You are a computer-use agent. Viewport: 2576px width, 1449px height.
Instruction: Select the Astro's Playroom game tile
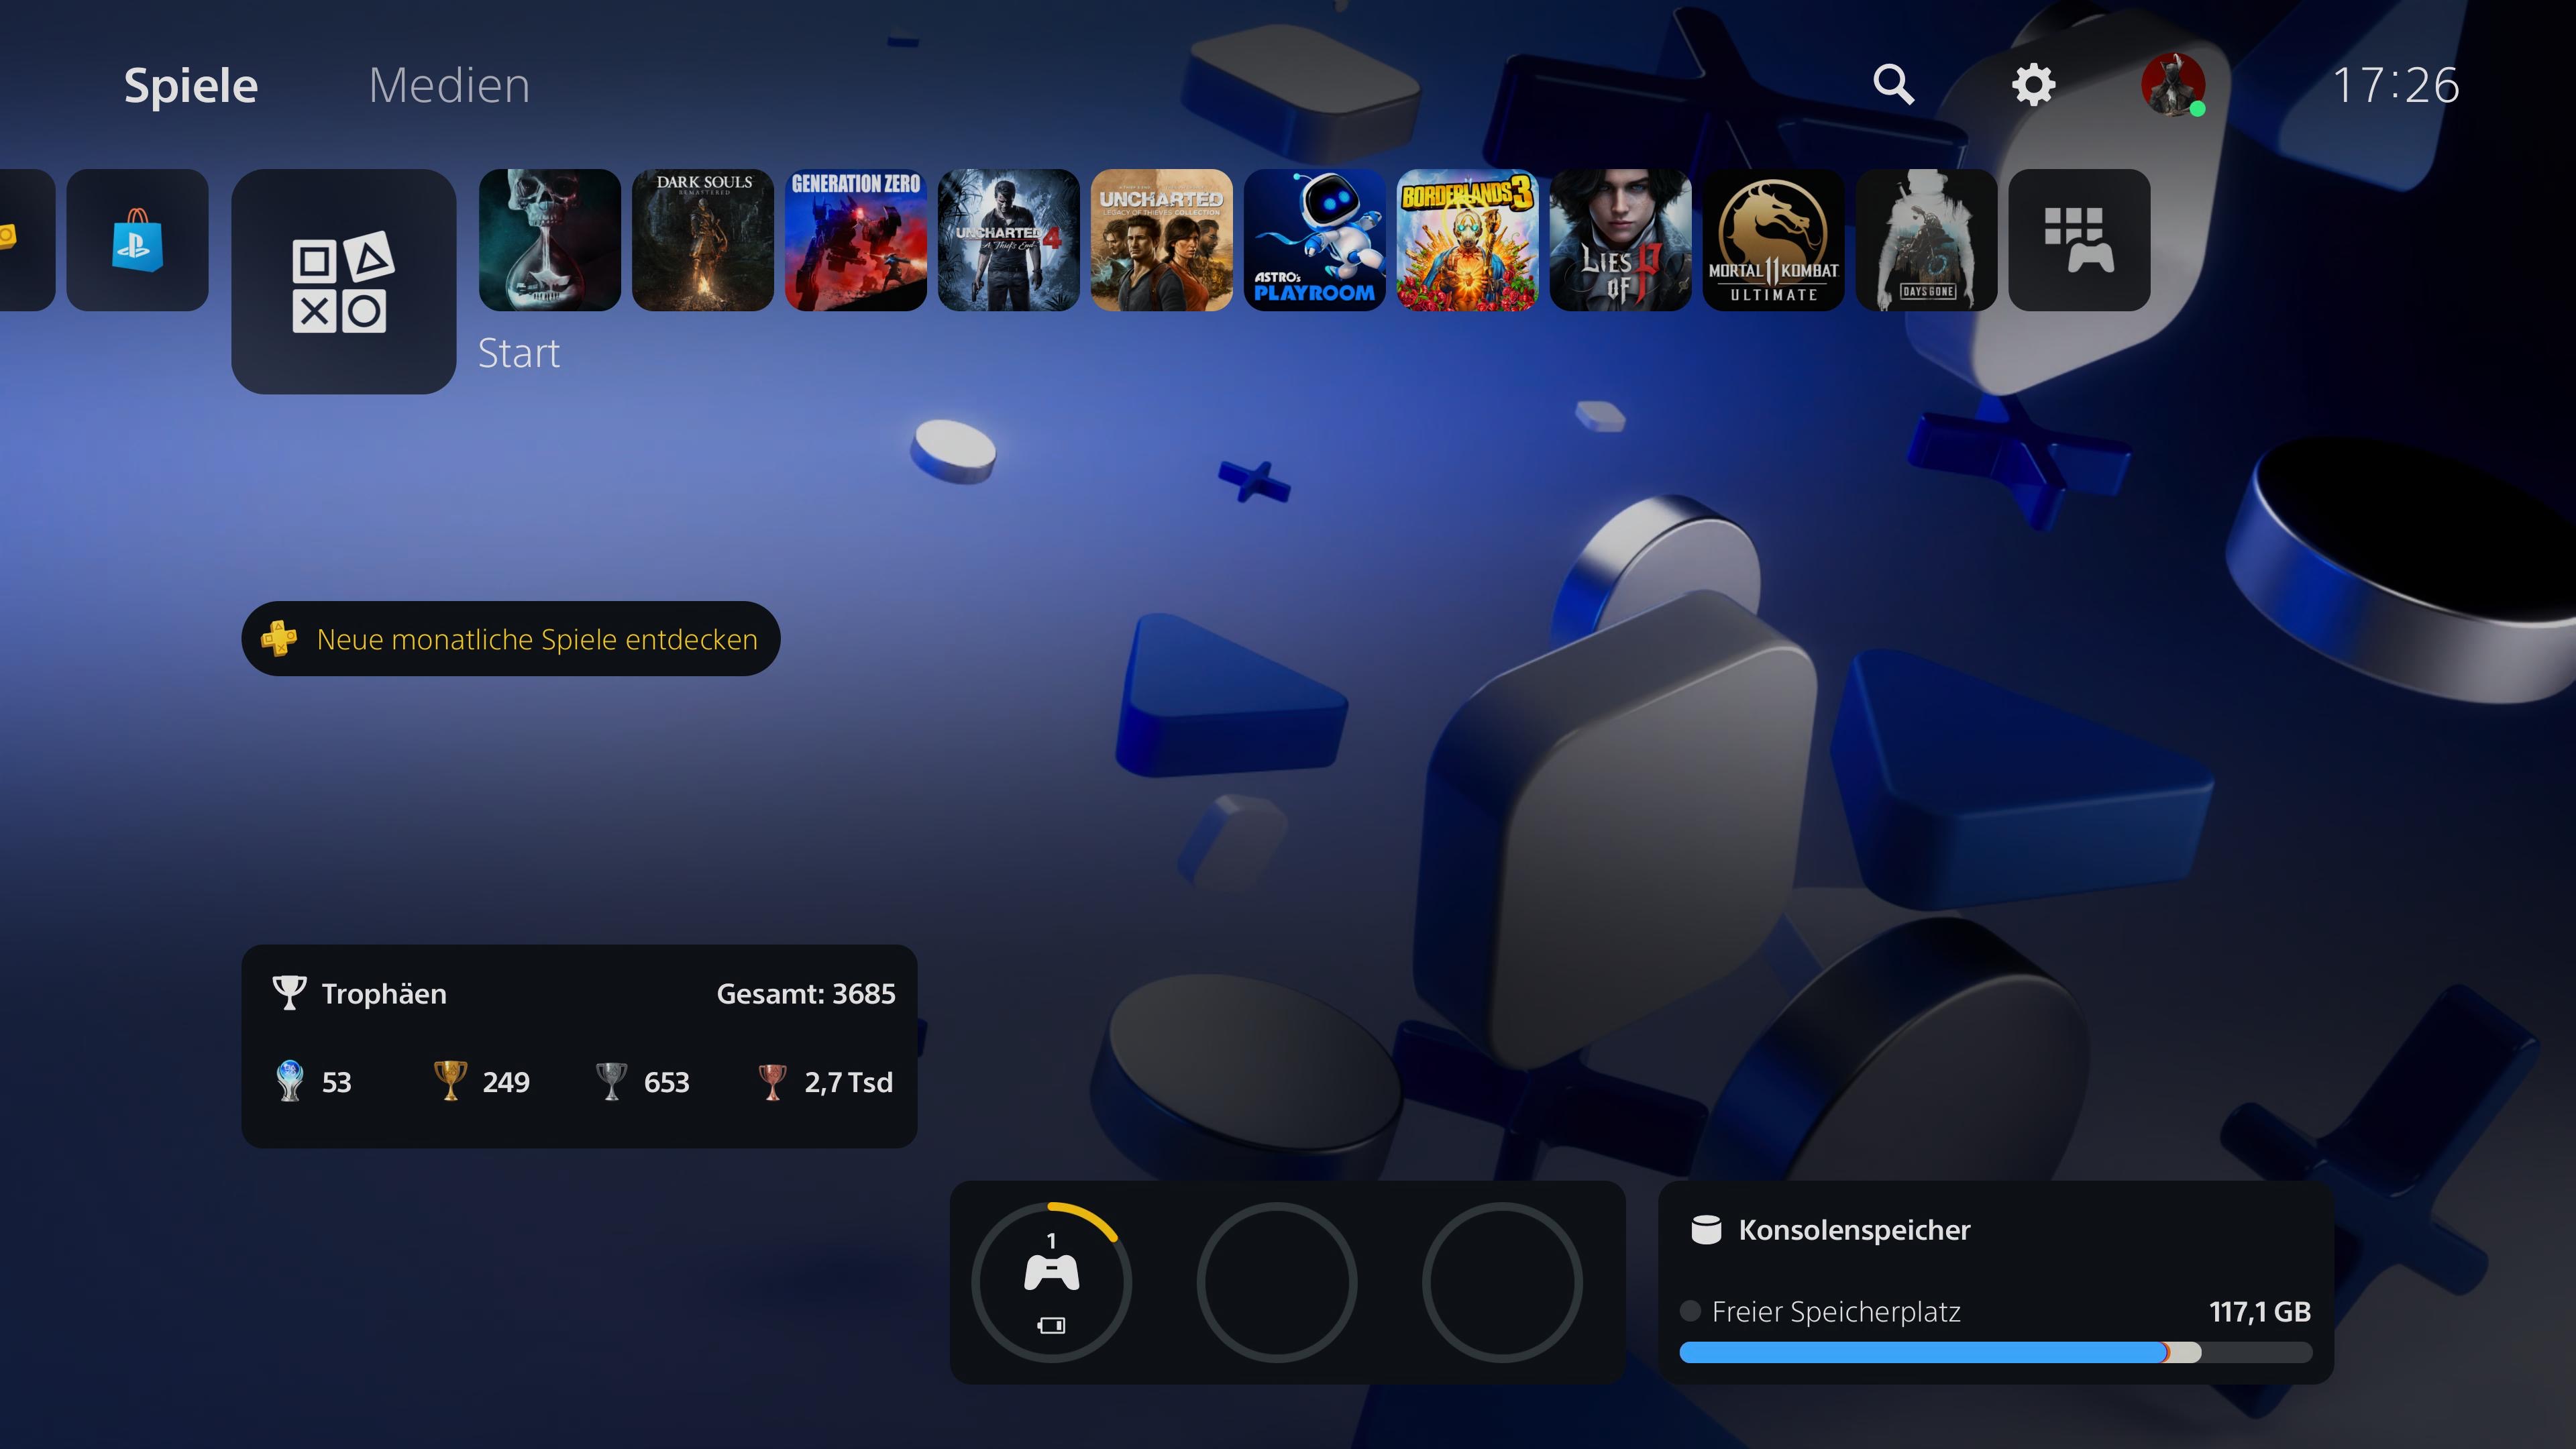(x=1314, y=240)
